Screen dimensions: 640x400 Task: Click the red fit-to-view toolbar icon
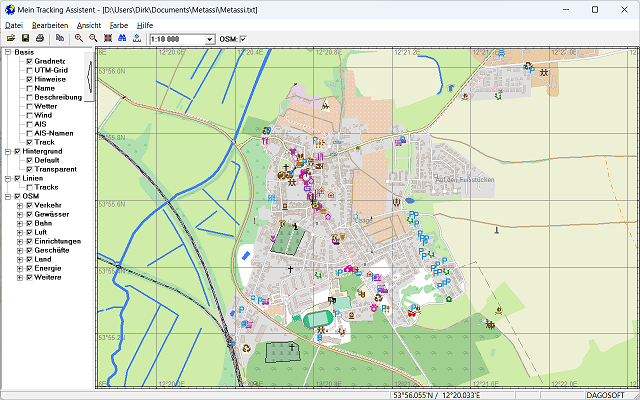(x=108, y=38)
